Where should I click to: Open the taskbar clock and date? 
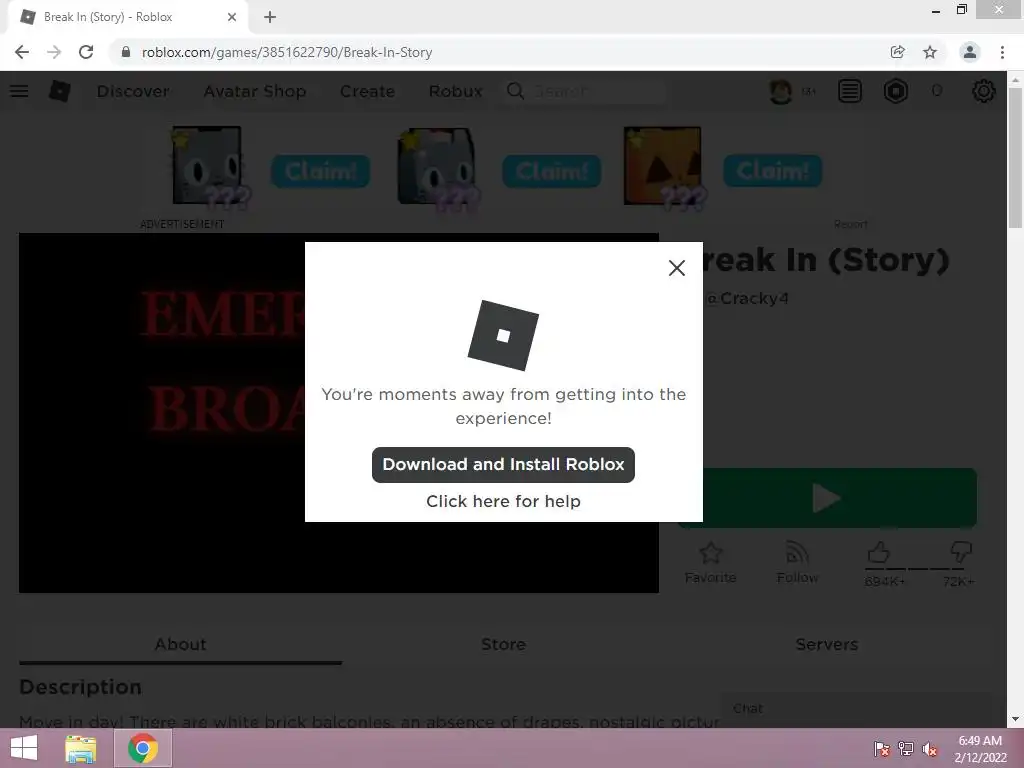980,749
